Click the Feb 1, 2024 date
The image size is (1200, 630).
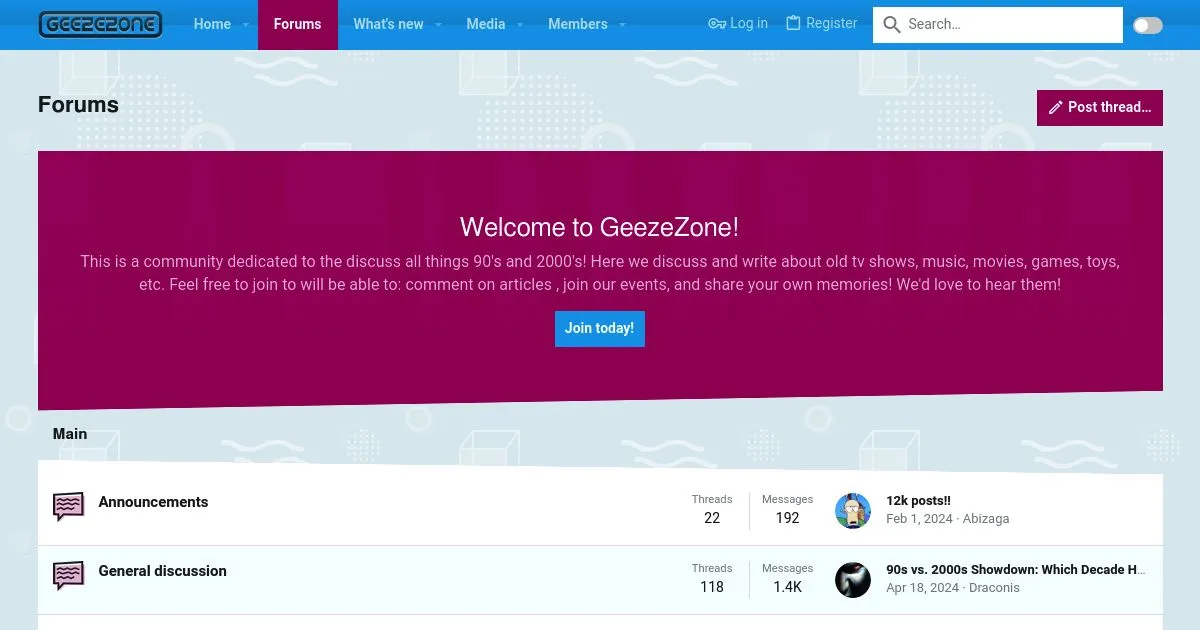pos(920,519)
